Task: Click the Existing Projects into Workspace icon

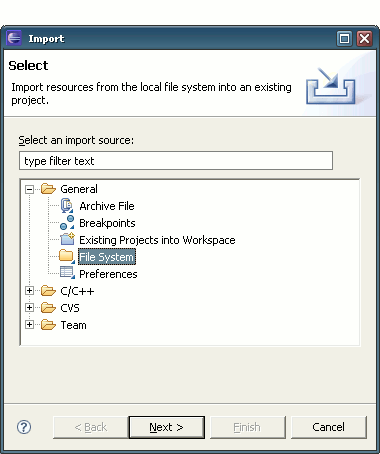Action: click(x=67, y=239)
